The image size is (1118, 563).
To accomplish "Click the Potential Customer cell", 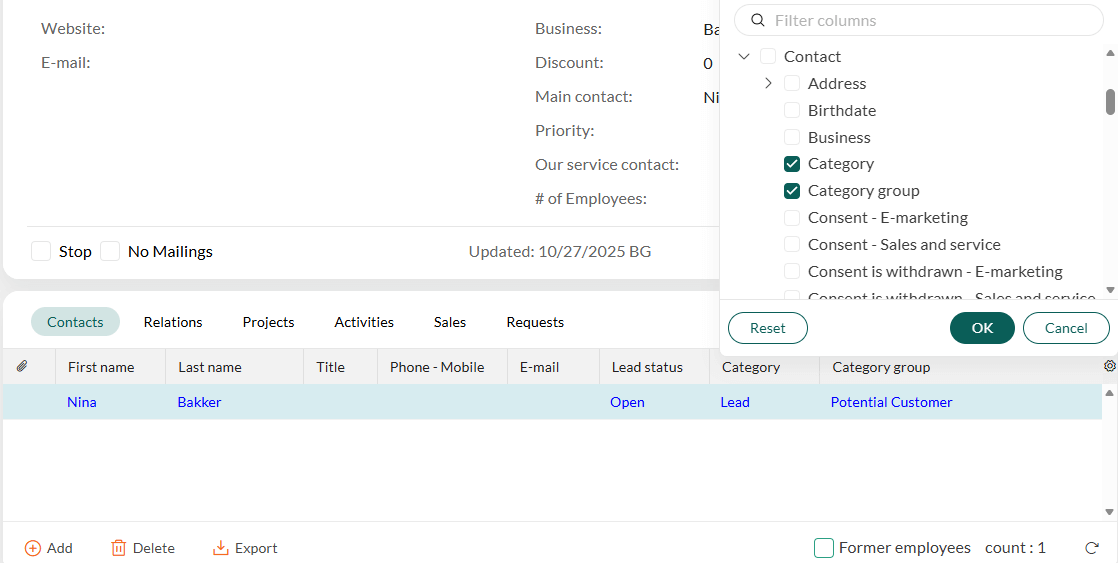I will pyautogui.click(x=891, y=402).
